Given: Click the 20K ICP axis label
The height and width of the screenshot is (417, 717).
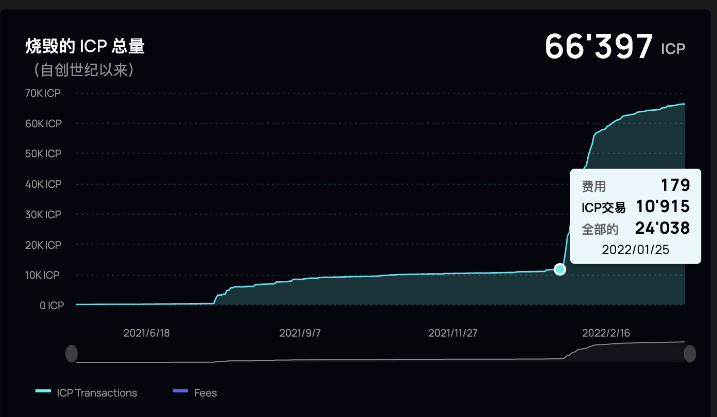Looking at the screenshot, I should coord(43,245).
